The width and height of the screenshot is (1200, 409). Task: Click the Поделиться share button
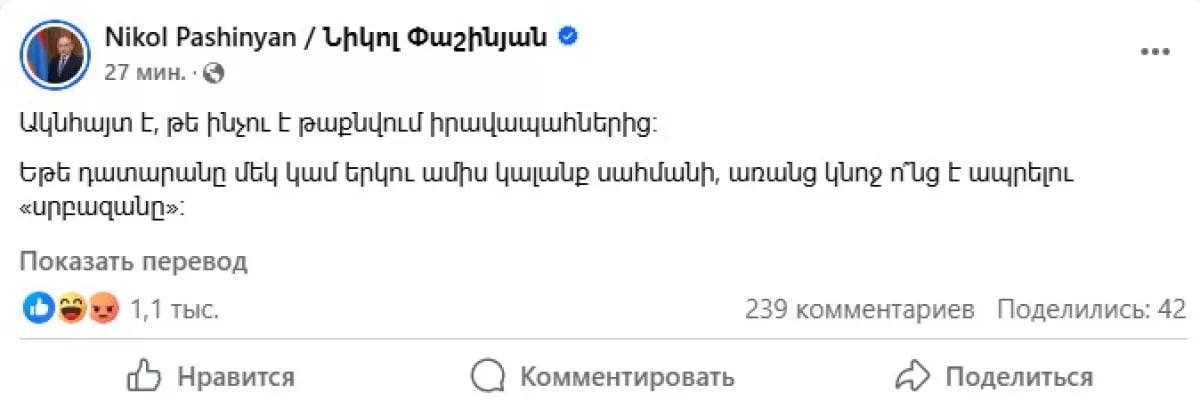[x=994, y=377]
